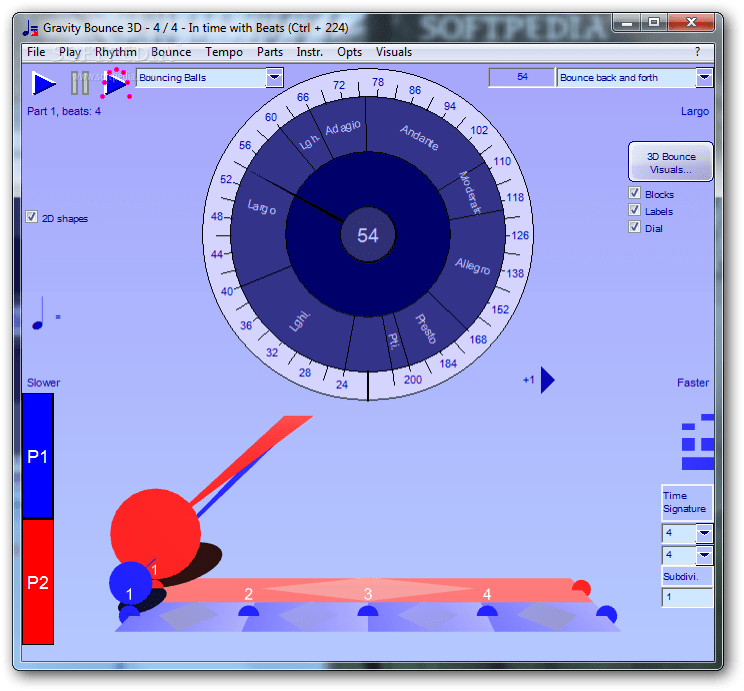Click the 3D Bounce Visuals button
The image size is (744, 691).
point(671,162)
